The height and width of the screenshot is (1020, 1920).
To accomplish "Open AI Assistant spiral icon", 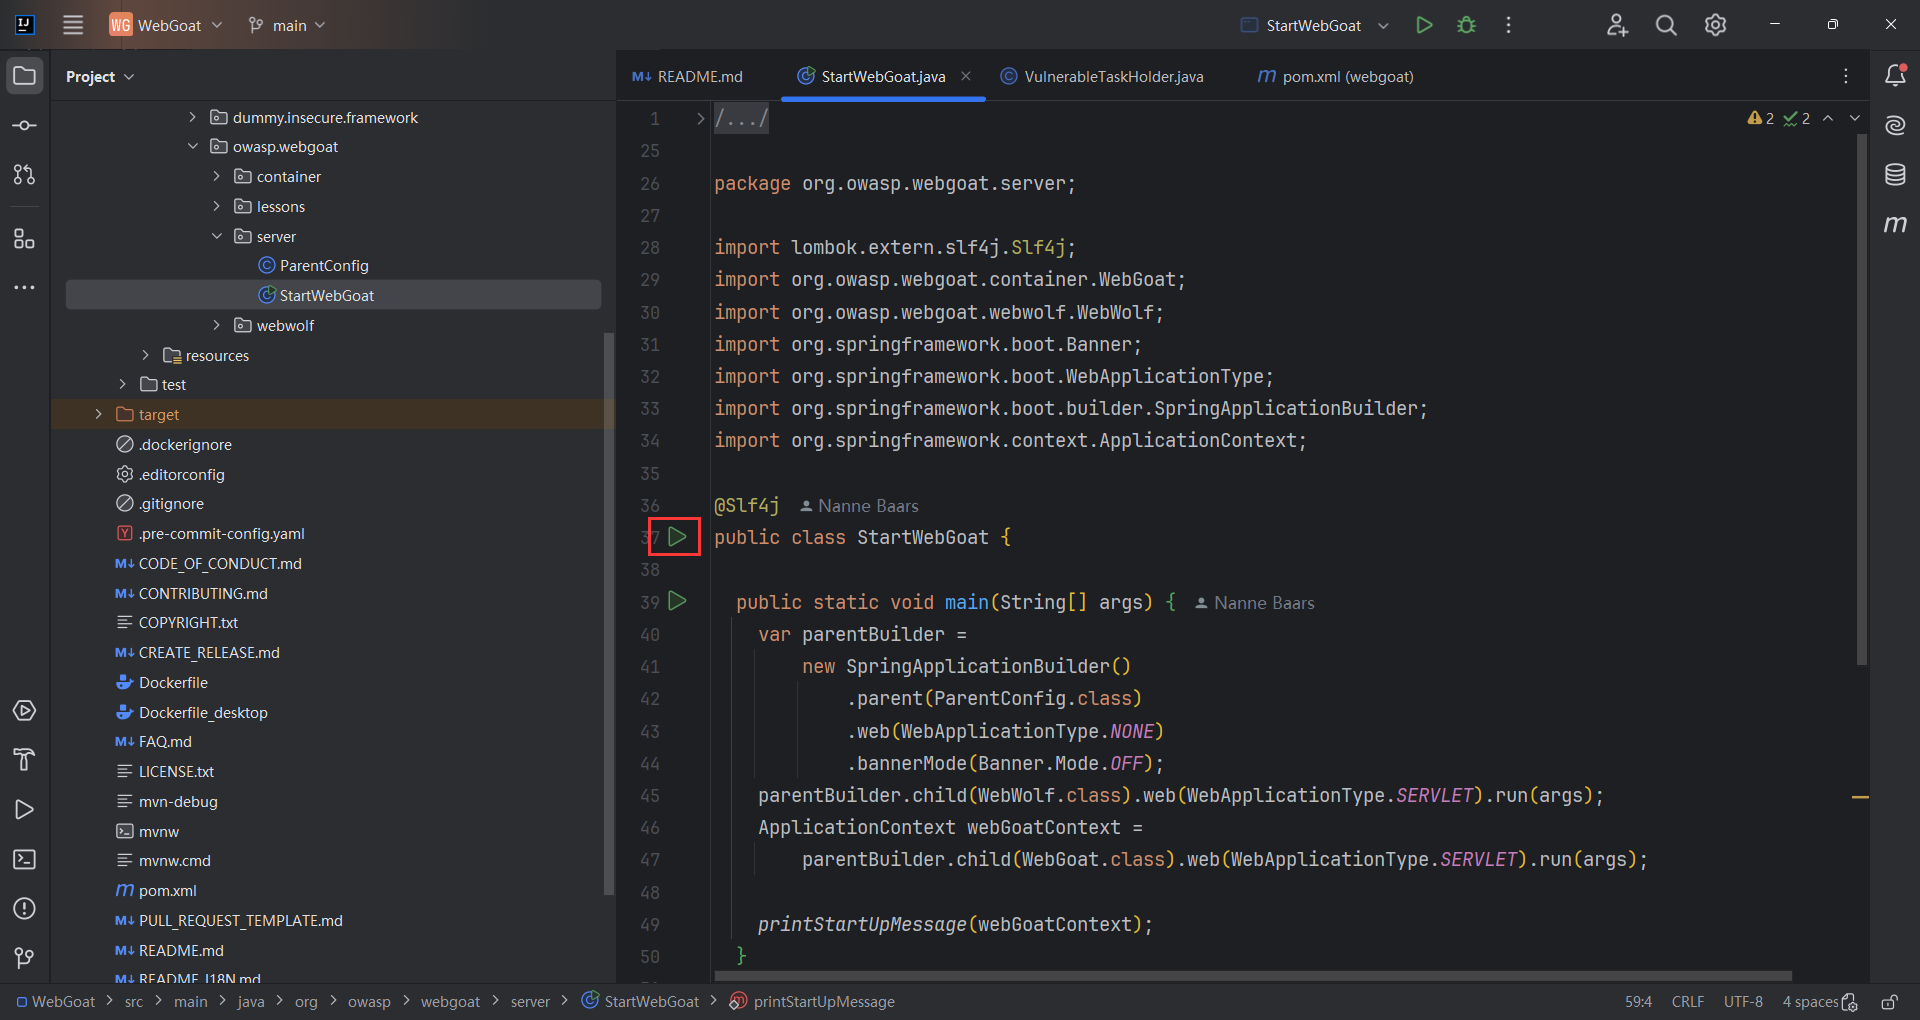I will 1895,125.
